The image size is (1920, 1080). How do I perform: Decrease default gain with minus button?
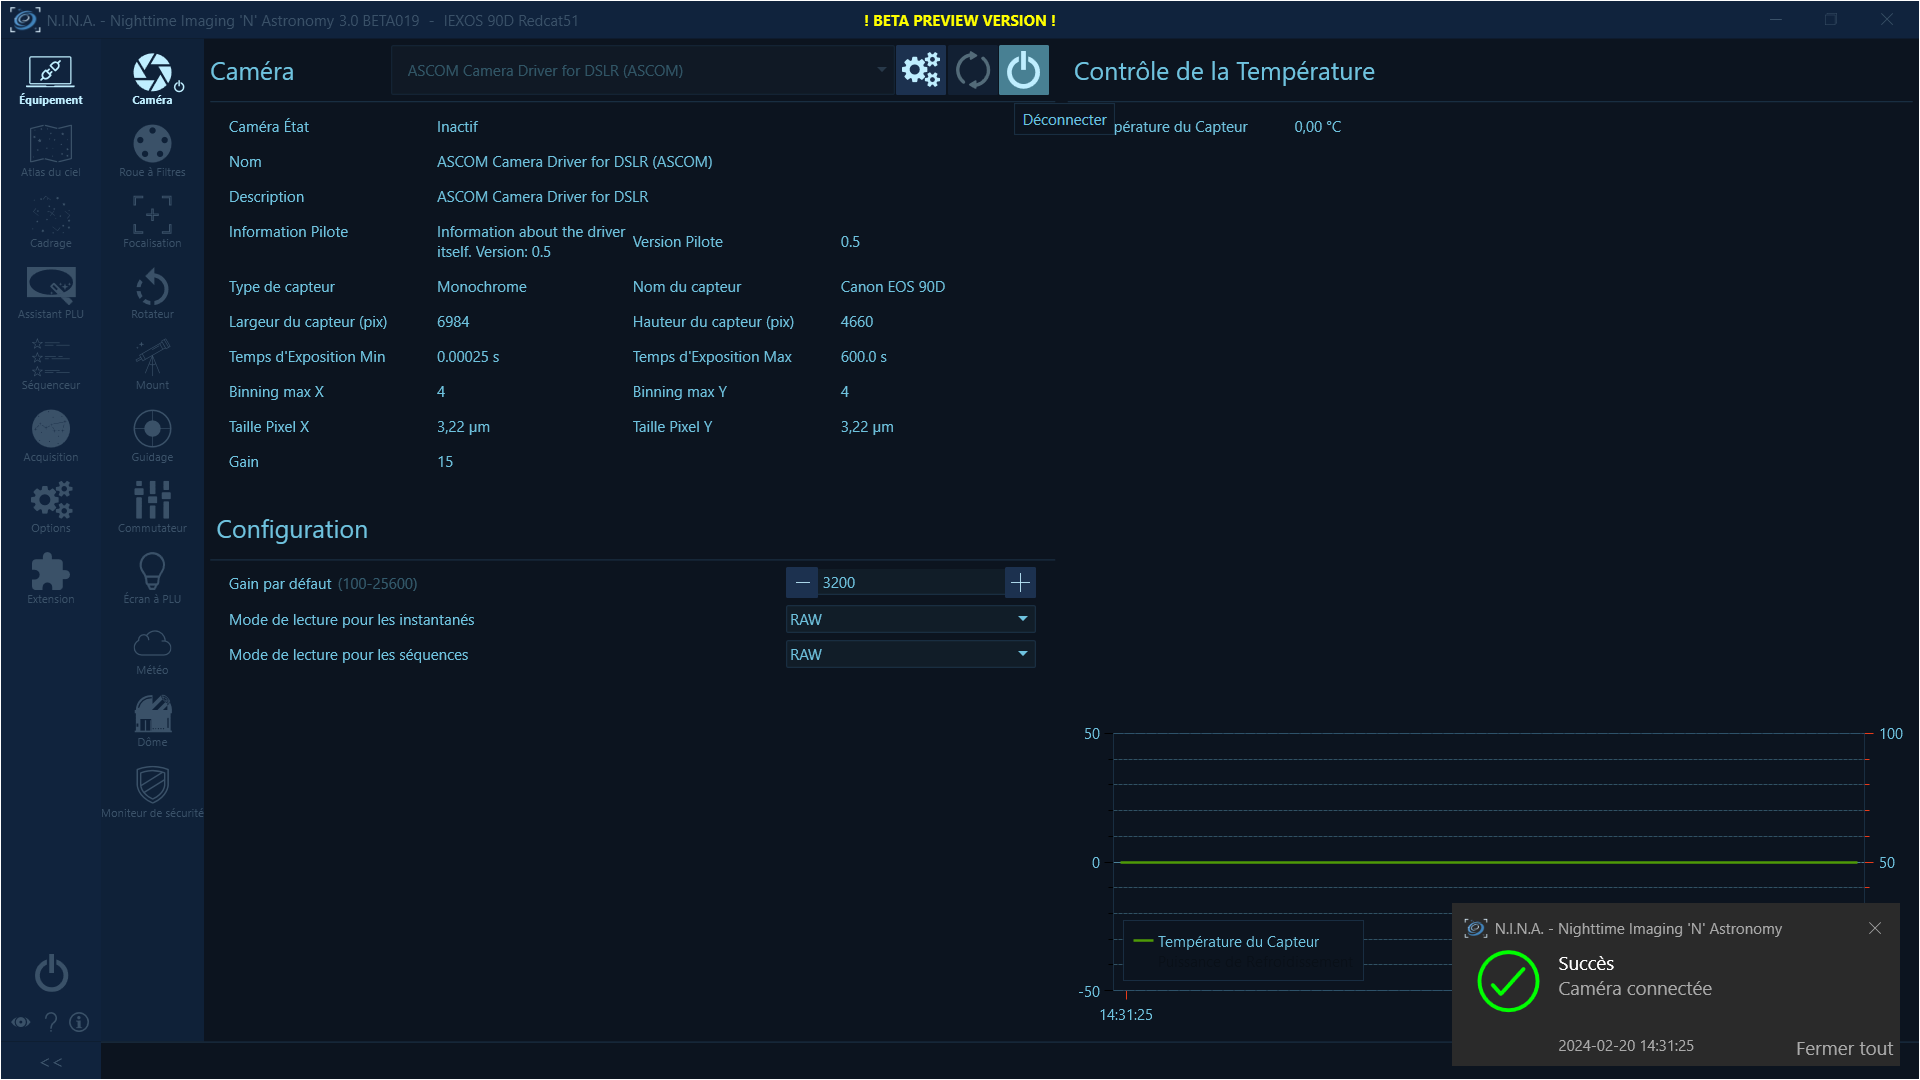coord(802,582)
